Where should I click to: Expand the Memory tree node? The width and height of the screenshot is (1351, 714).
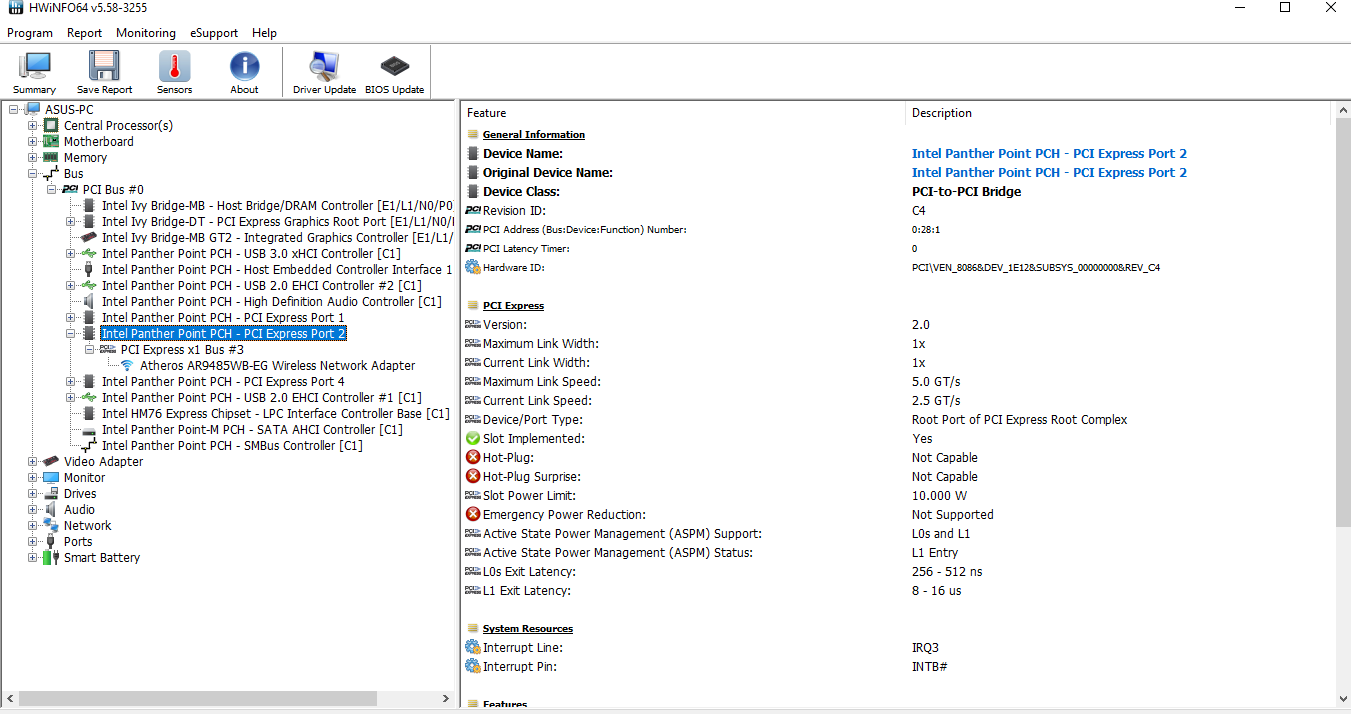[x=33, y=157]
